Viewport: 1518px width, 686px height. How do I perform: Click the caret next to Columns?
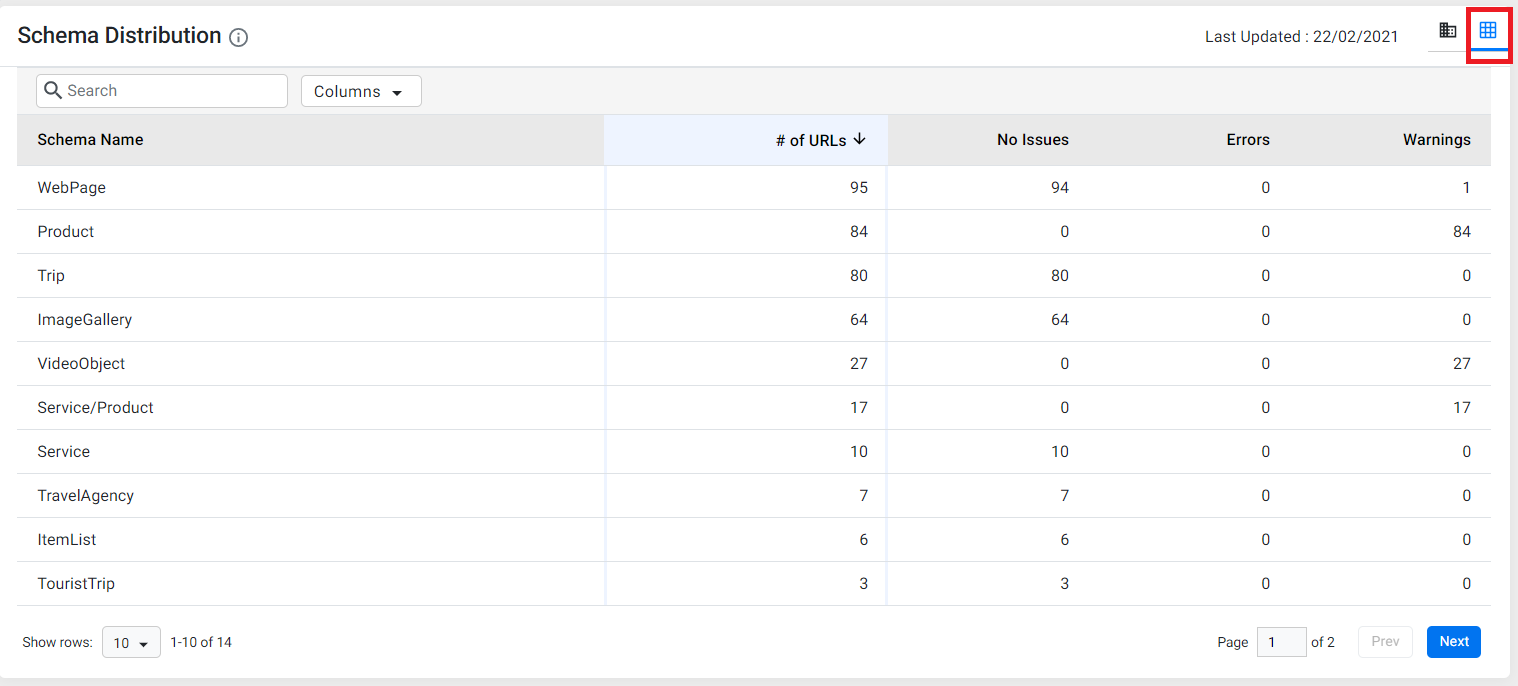(x=397, y=92)
